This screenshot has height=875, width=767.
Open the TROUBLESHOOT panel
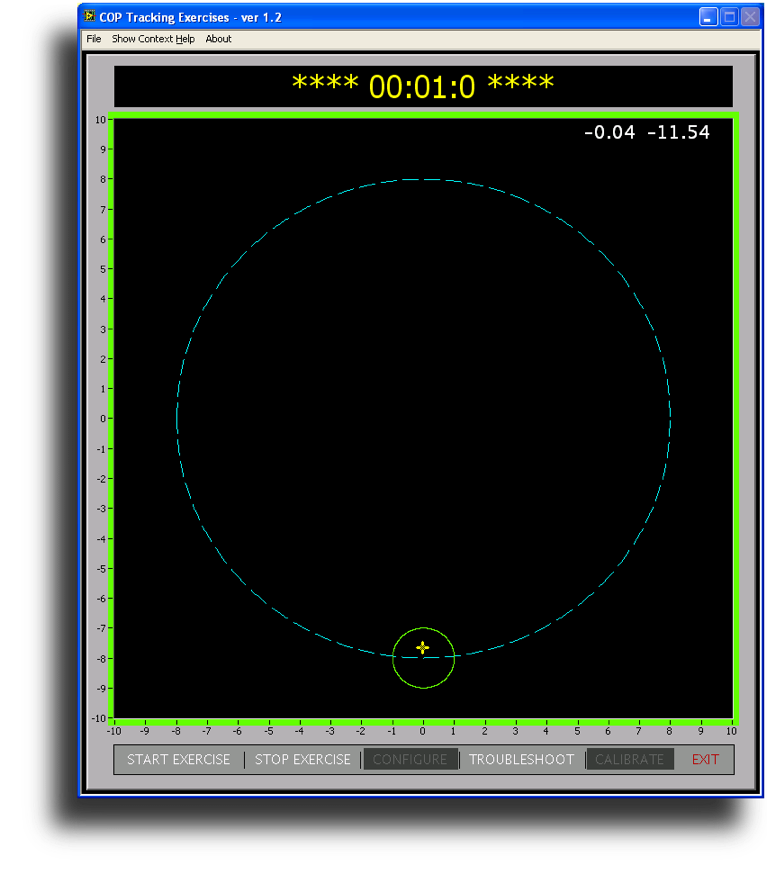[522, 760]
